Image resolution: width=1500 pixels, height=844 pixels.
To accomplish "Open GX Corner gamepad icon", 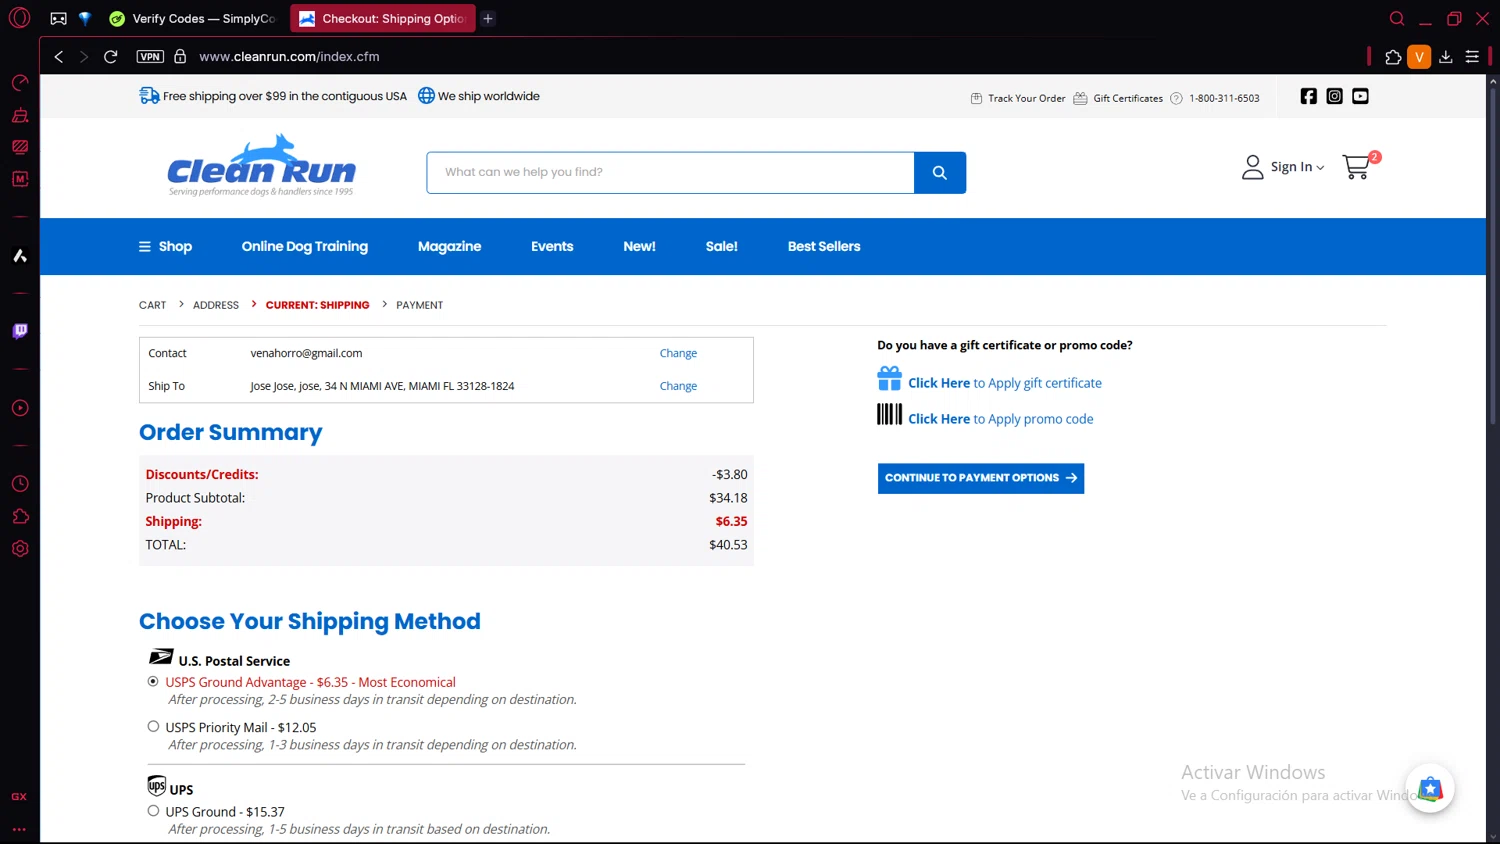I will [59, 18].
